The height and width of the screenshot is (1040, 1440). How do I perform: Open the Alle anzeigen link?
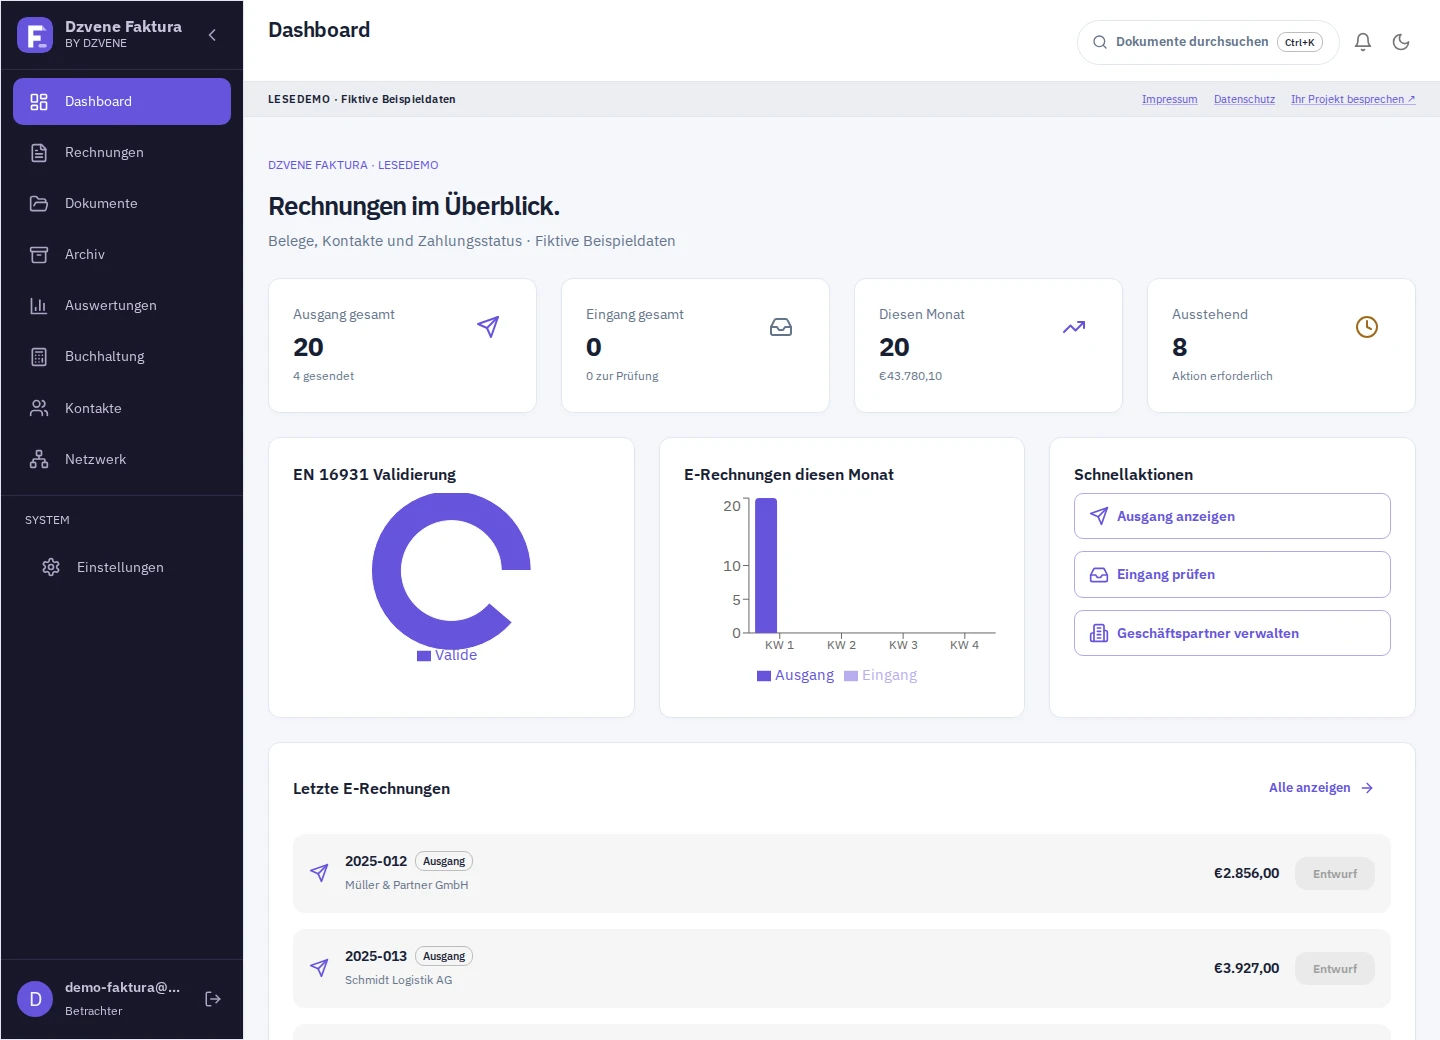point(1321,788)
